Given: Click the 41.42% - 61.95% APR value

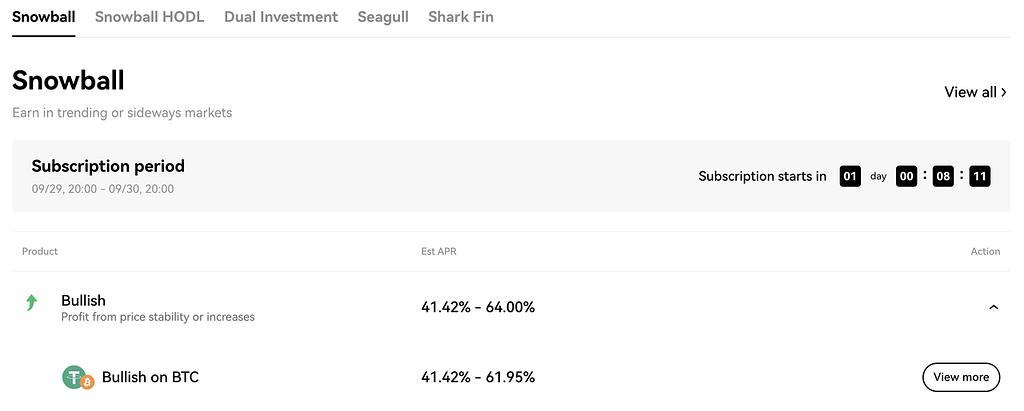Looking at the screenshot, I should coord(478,377).
